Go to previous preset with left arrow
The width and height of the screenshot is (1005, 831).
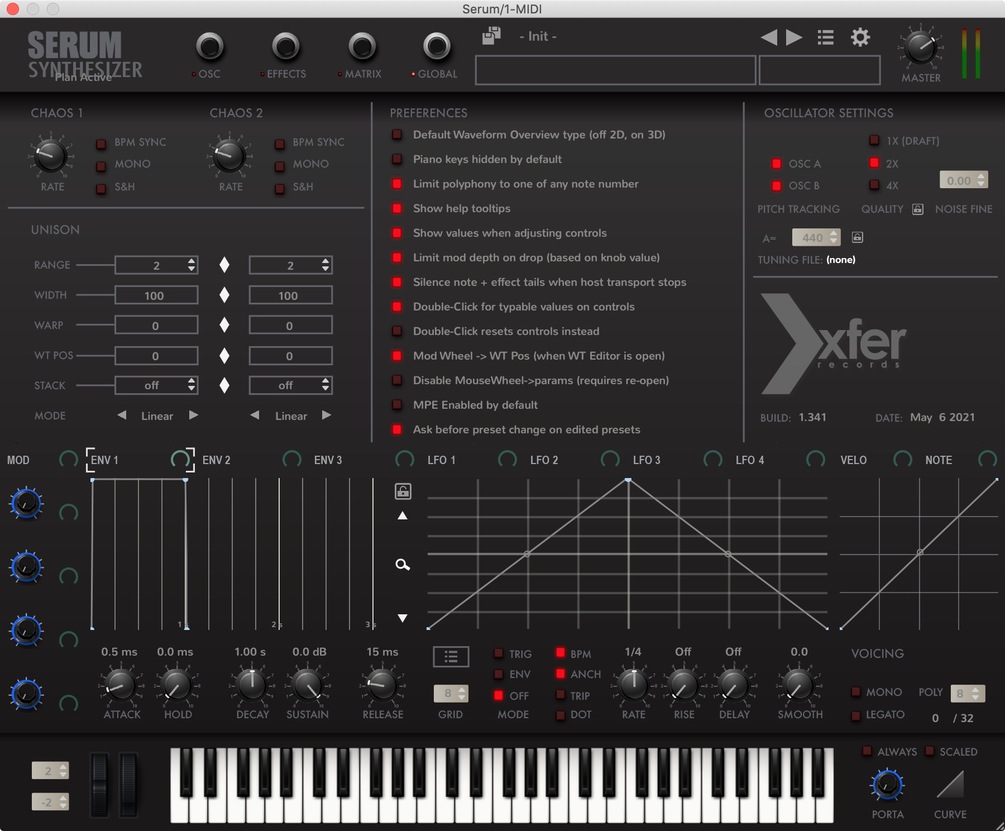768,37
